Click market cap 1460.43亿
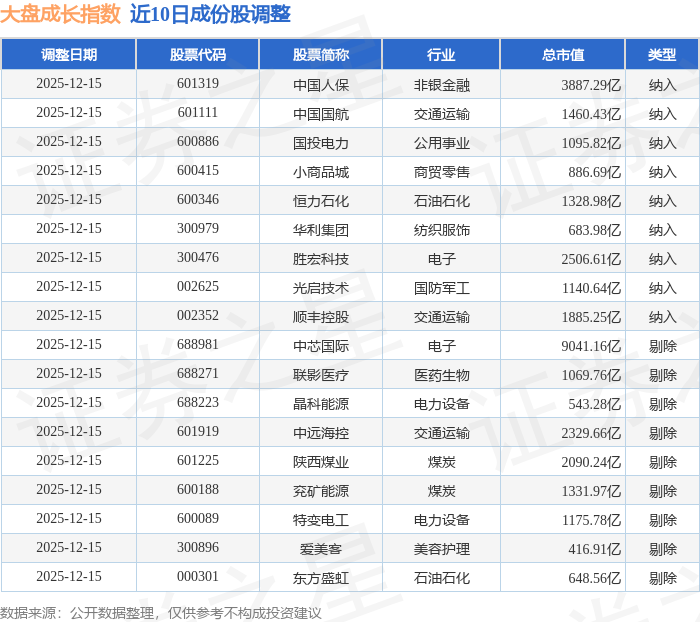The height and width of the screenshot is (622, 700). click(591, 114)
